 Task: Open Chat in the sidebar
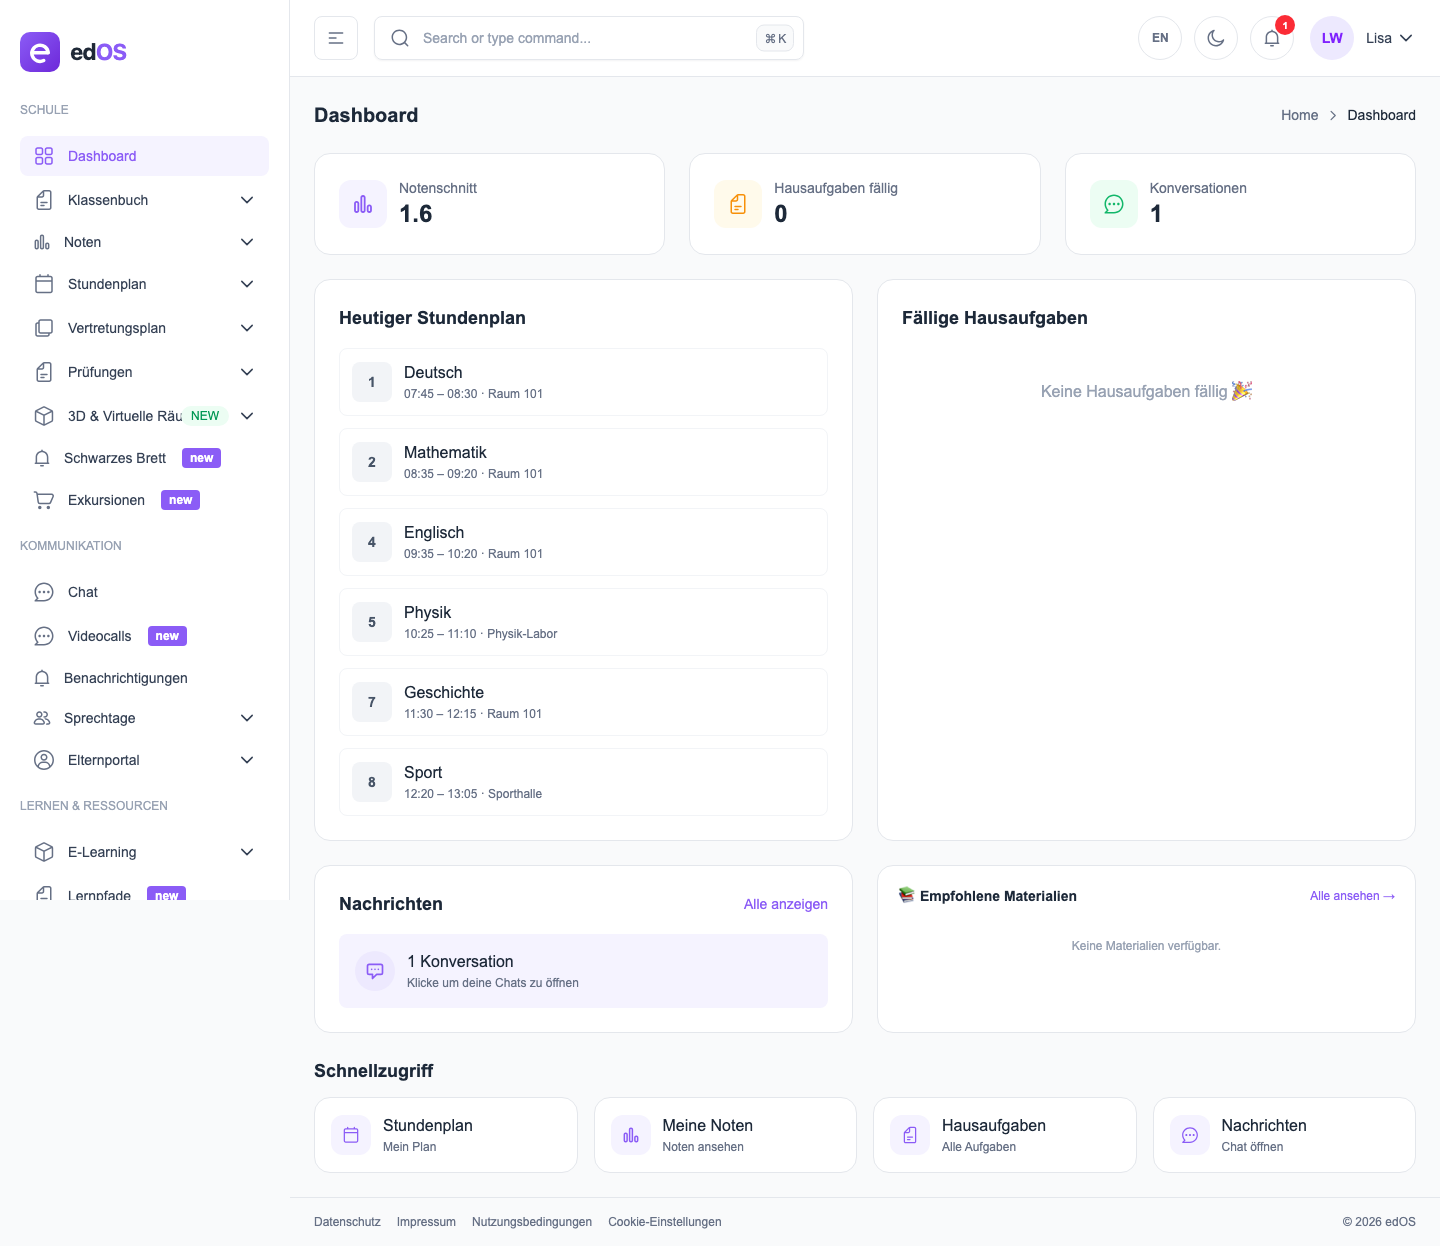tap(83, 592)
